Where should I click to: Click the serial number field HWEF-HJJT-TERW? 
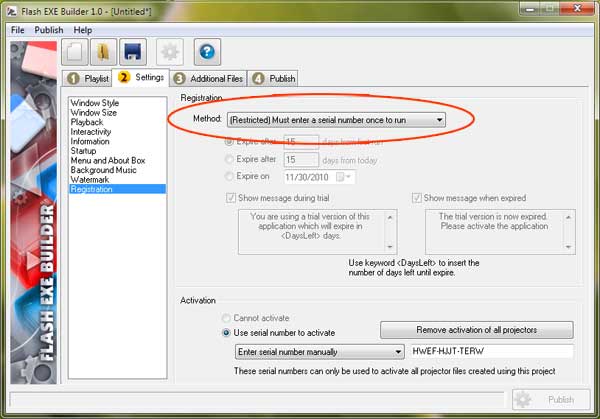click(x=492, y=351)
